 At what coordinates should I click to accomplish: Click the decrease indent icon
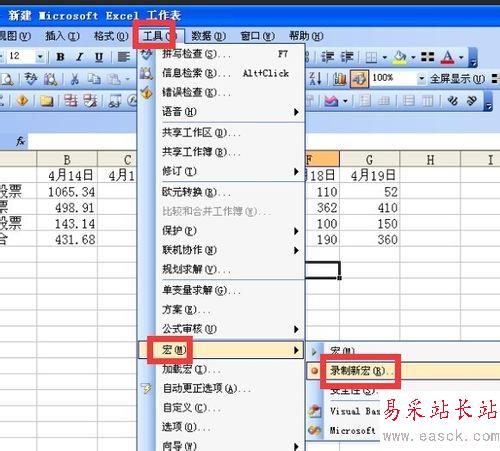tap(328, 57)
